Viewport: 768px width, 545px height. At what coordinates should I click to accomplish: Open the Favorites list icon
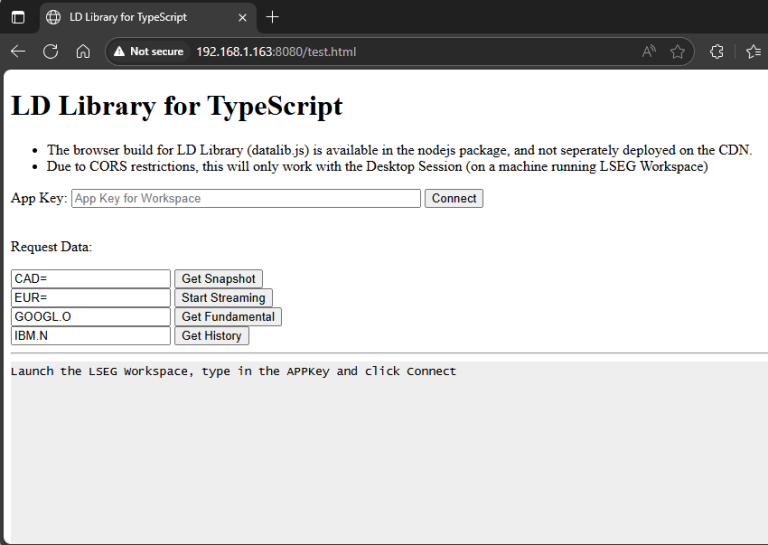(753, 51)
